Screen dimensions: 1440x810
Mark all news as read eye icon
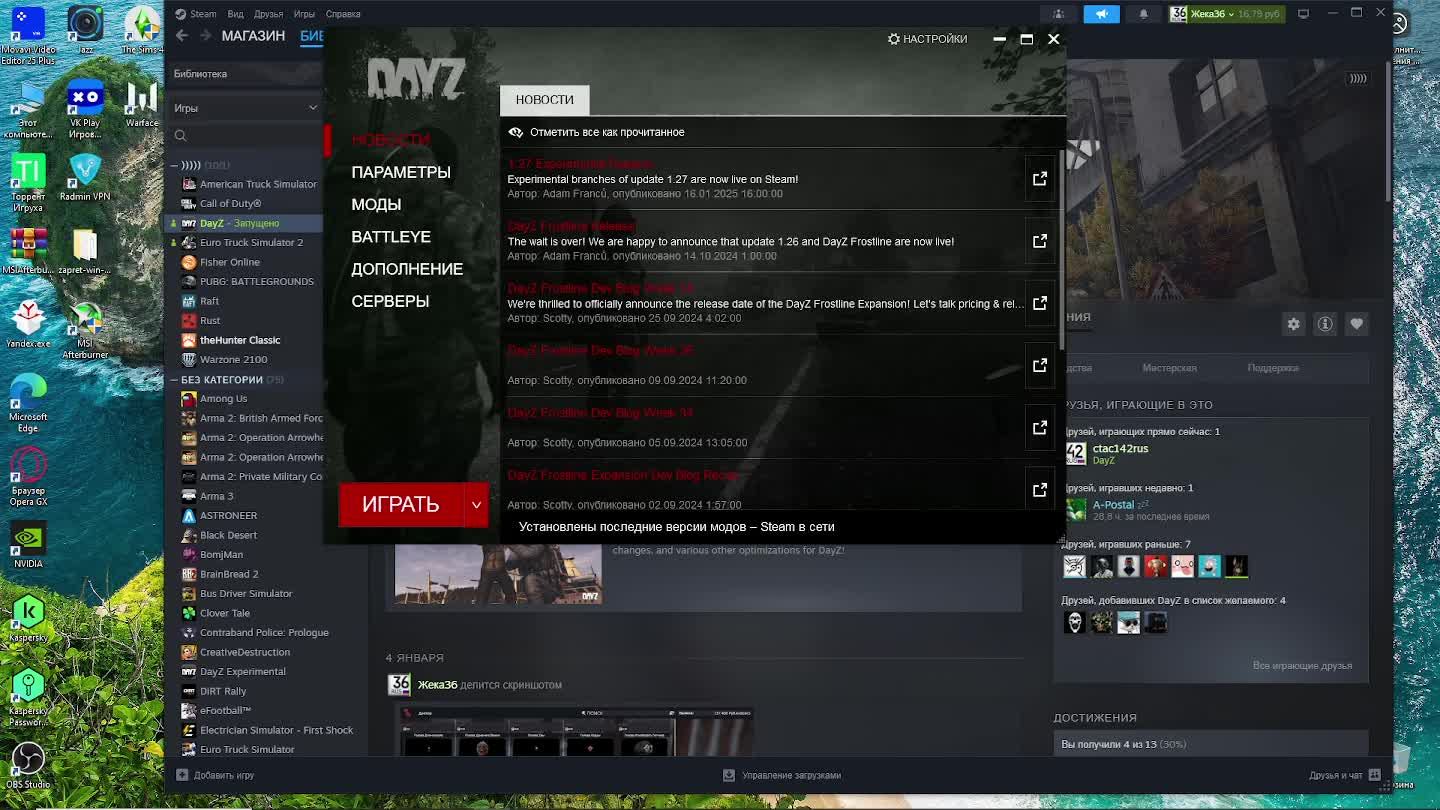516,132
